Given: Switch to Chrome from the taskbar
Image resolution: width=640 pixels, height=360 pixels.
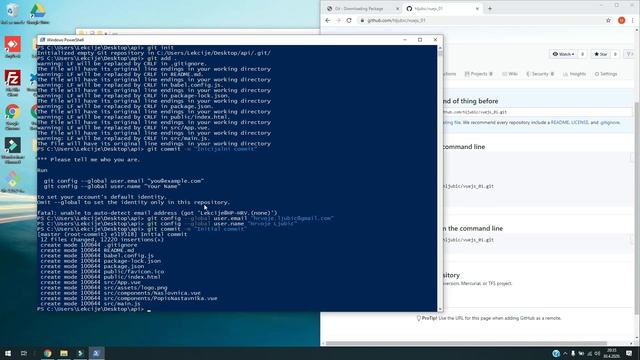Looking at the screenshot, I should click(x=47, y=353).
